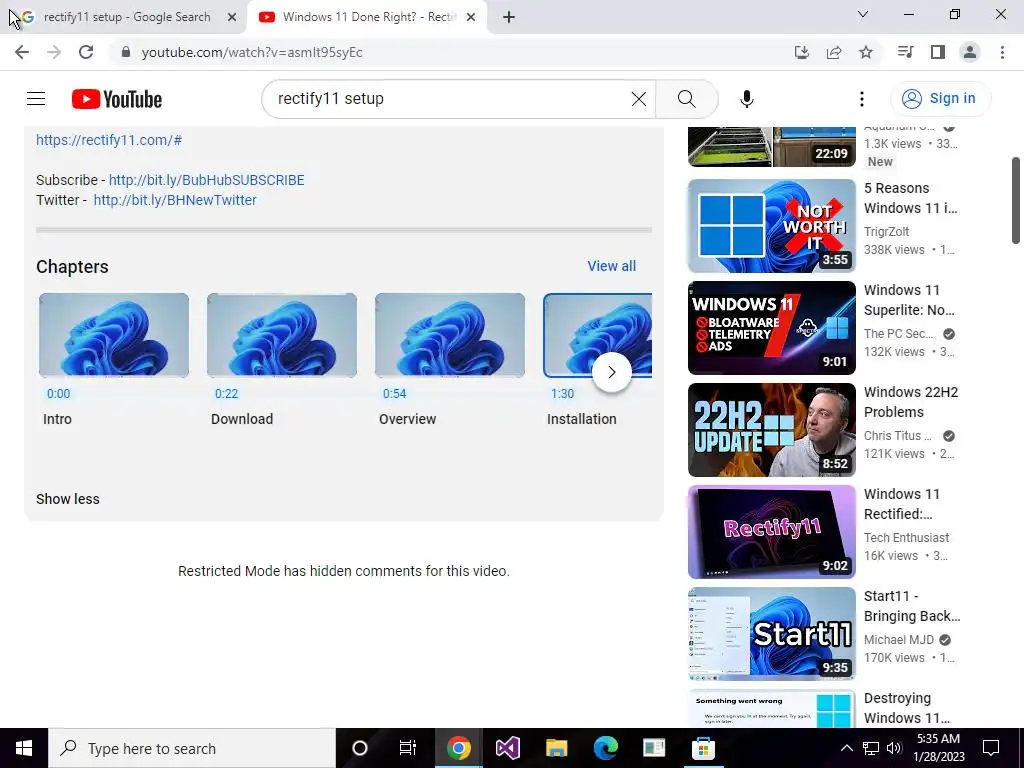Click the taskbar search box
The width and height of the screenshot is (1024, 768).
(192, 748)
